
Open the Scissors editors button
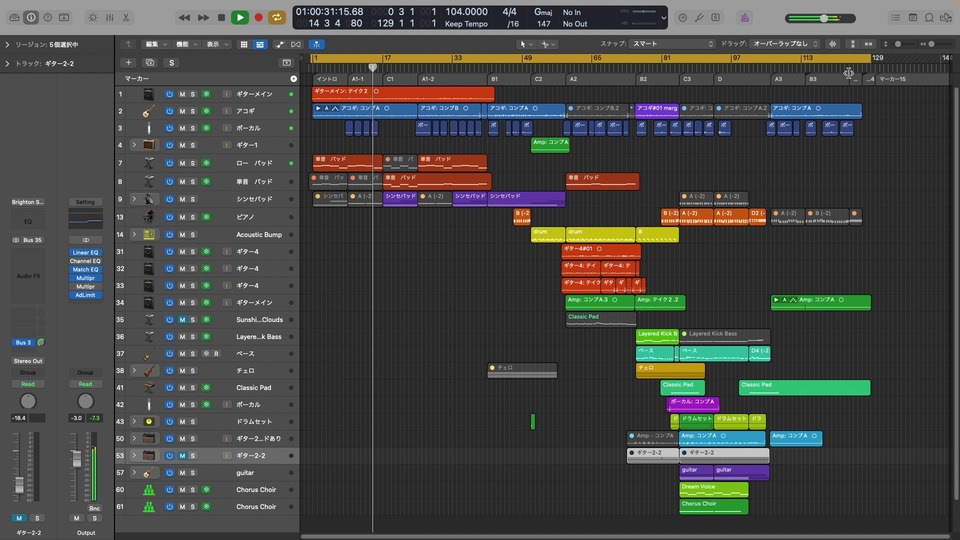pos(126,17)
